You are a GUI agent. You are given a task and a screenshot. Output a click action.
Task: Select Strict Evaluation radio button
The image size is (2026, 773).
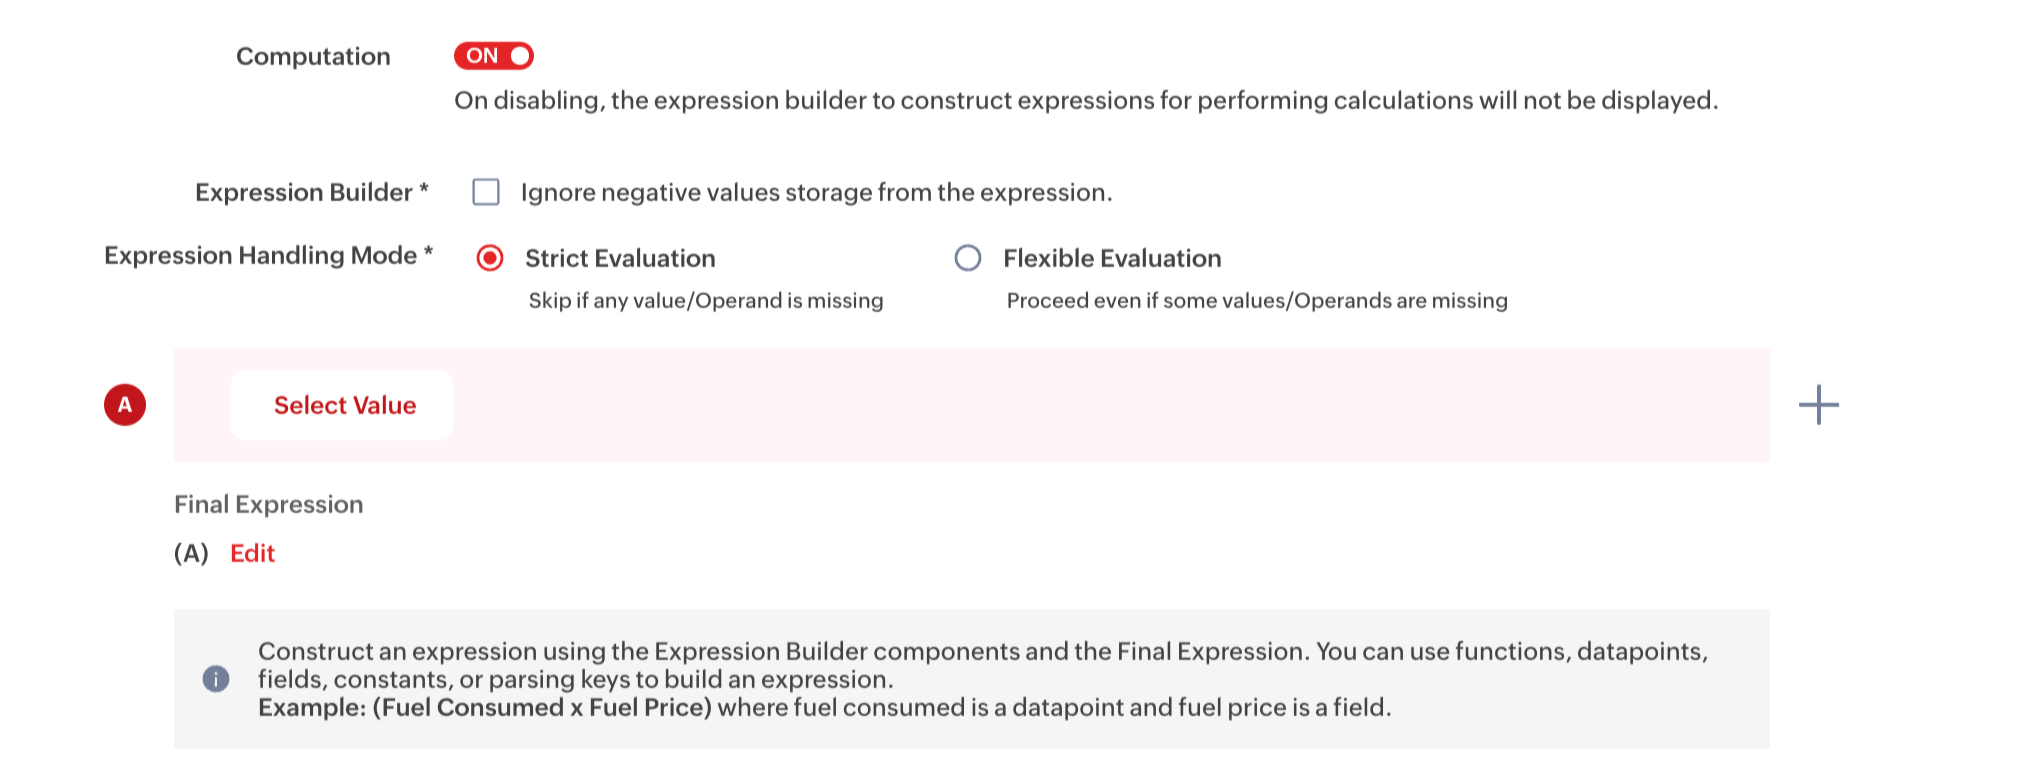490,258
